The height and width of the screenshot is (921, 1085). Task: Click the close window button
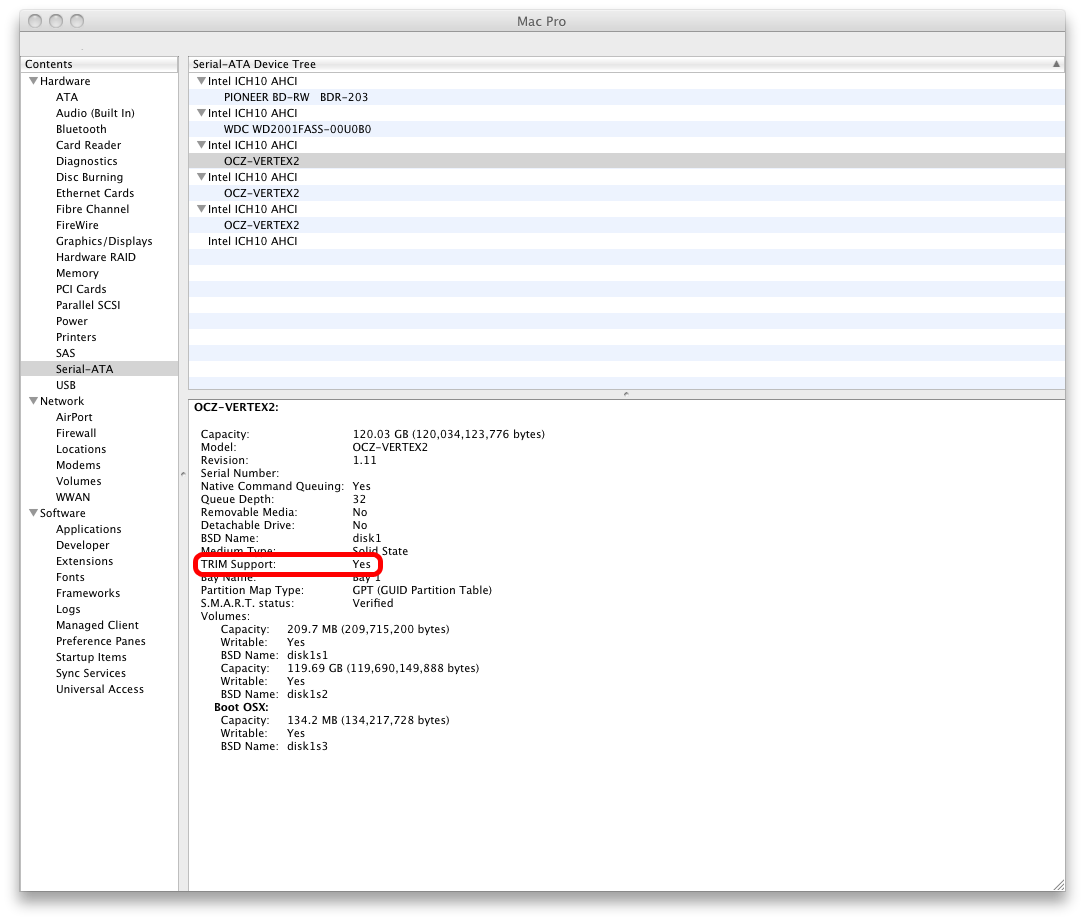[35, 21]
